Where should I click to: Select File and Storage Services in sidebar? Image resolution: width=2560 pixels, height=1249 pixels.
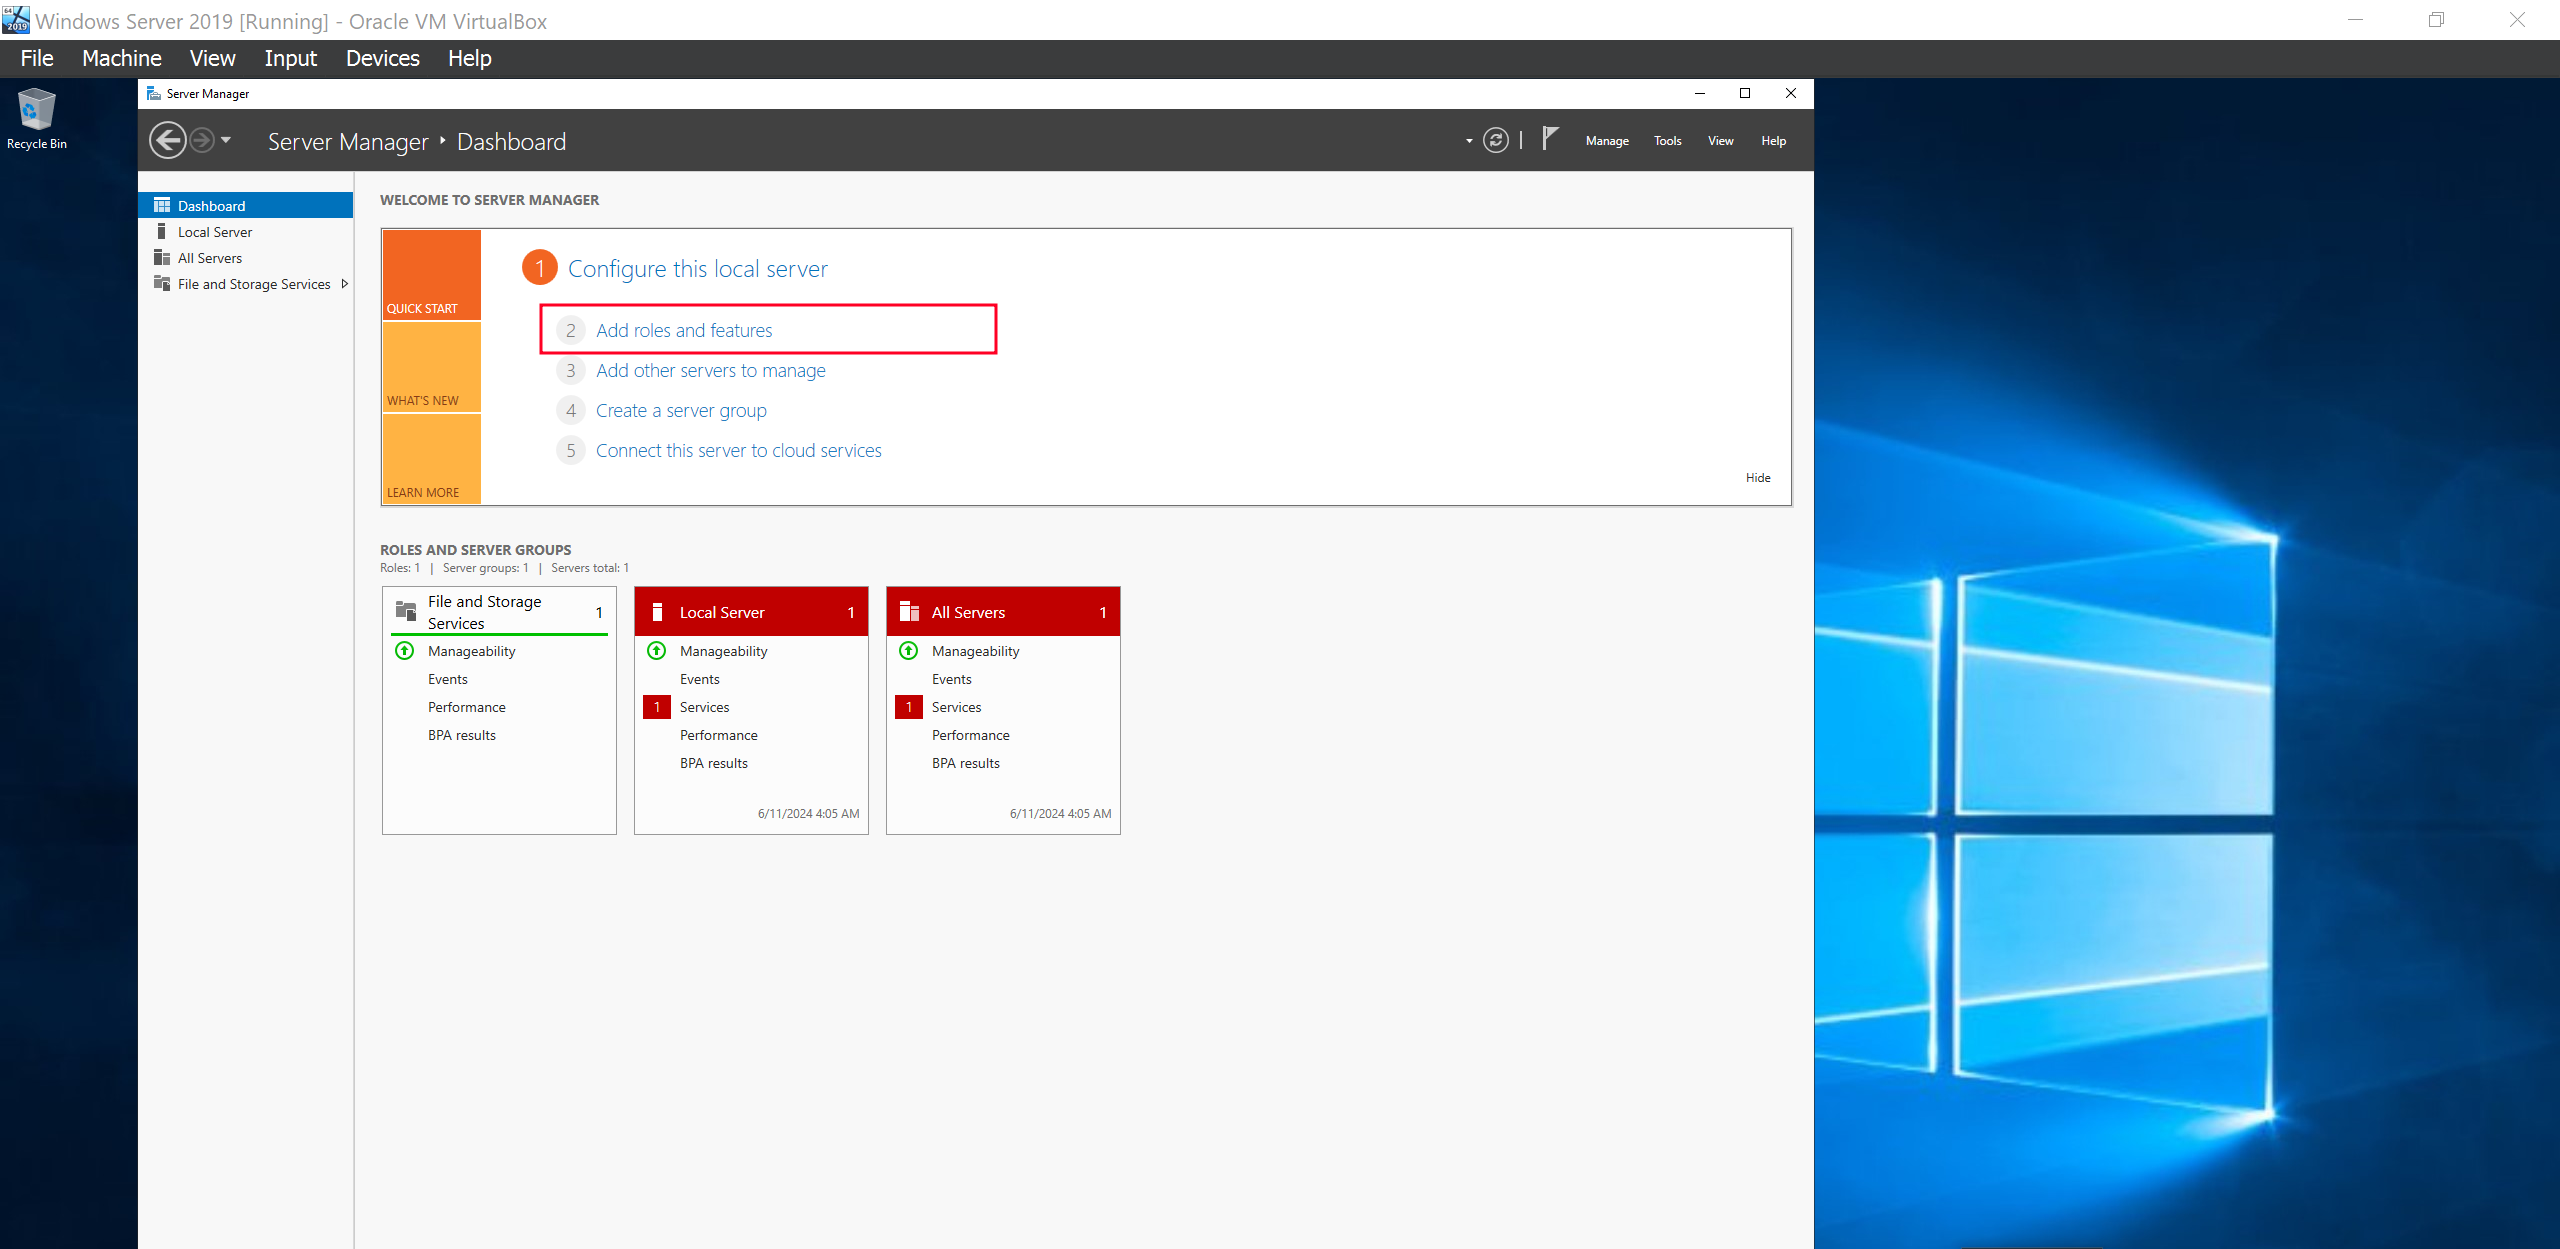click(245, 284)
